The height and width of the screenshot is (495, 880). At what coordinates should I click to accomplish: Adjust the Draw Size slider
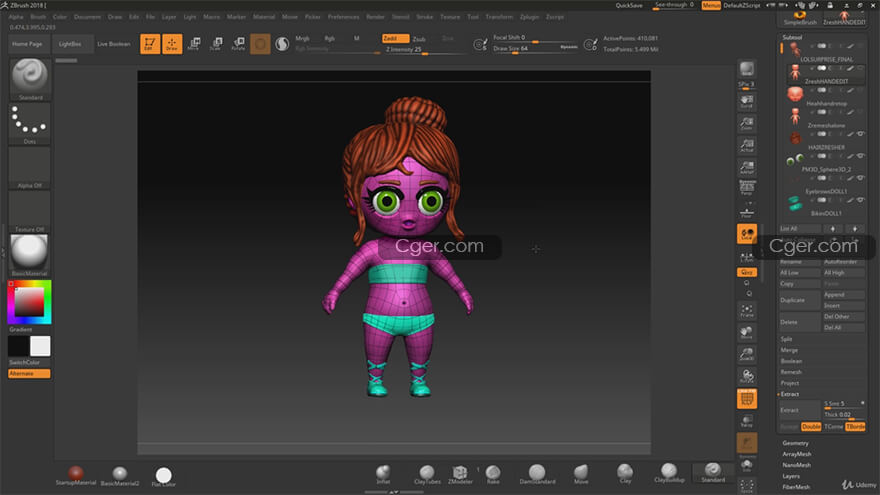[x=535, y=49]
